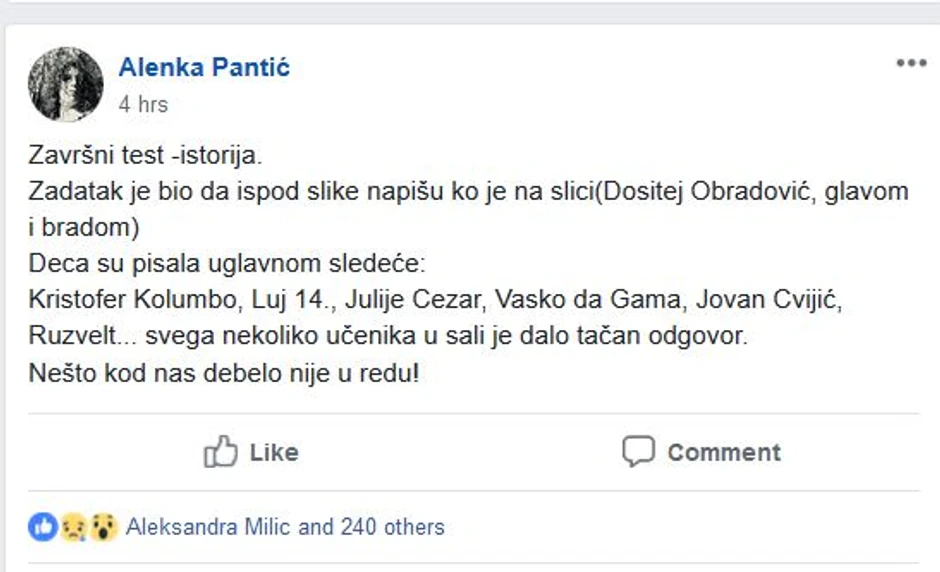Image resolution: width=940 pixels, height=572 pixels.
Task: View the "240 others" reactions list
Action: tap(392, 527)
